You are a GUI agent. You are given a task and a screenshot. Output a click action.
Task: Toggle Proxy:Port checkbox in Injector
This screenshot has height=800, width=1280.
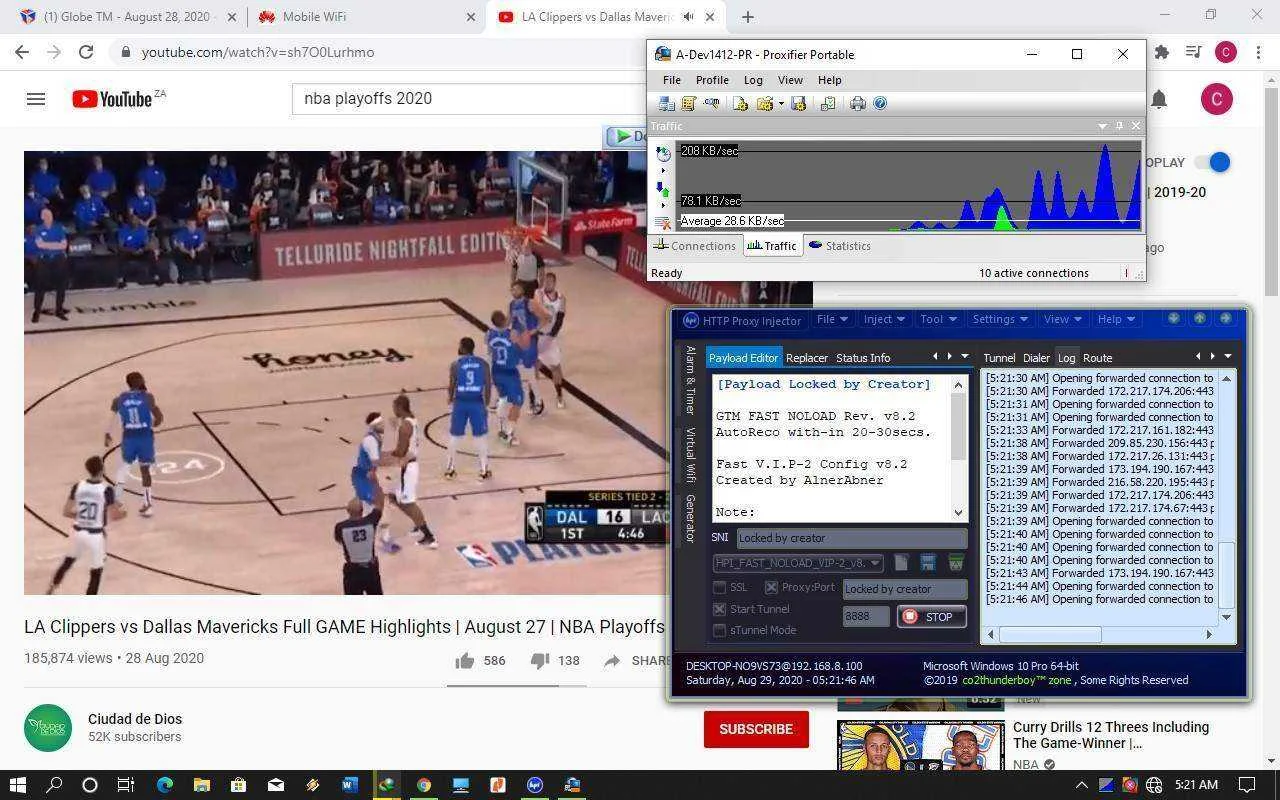[x=771, y=587]
